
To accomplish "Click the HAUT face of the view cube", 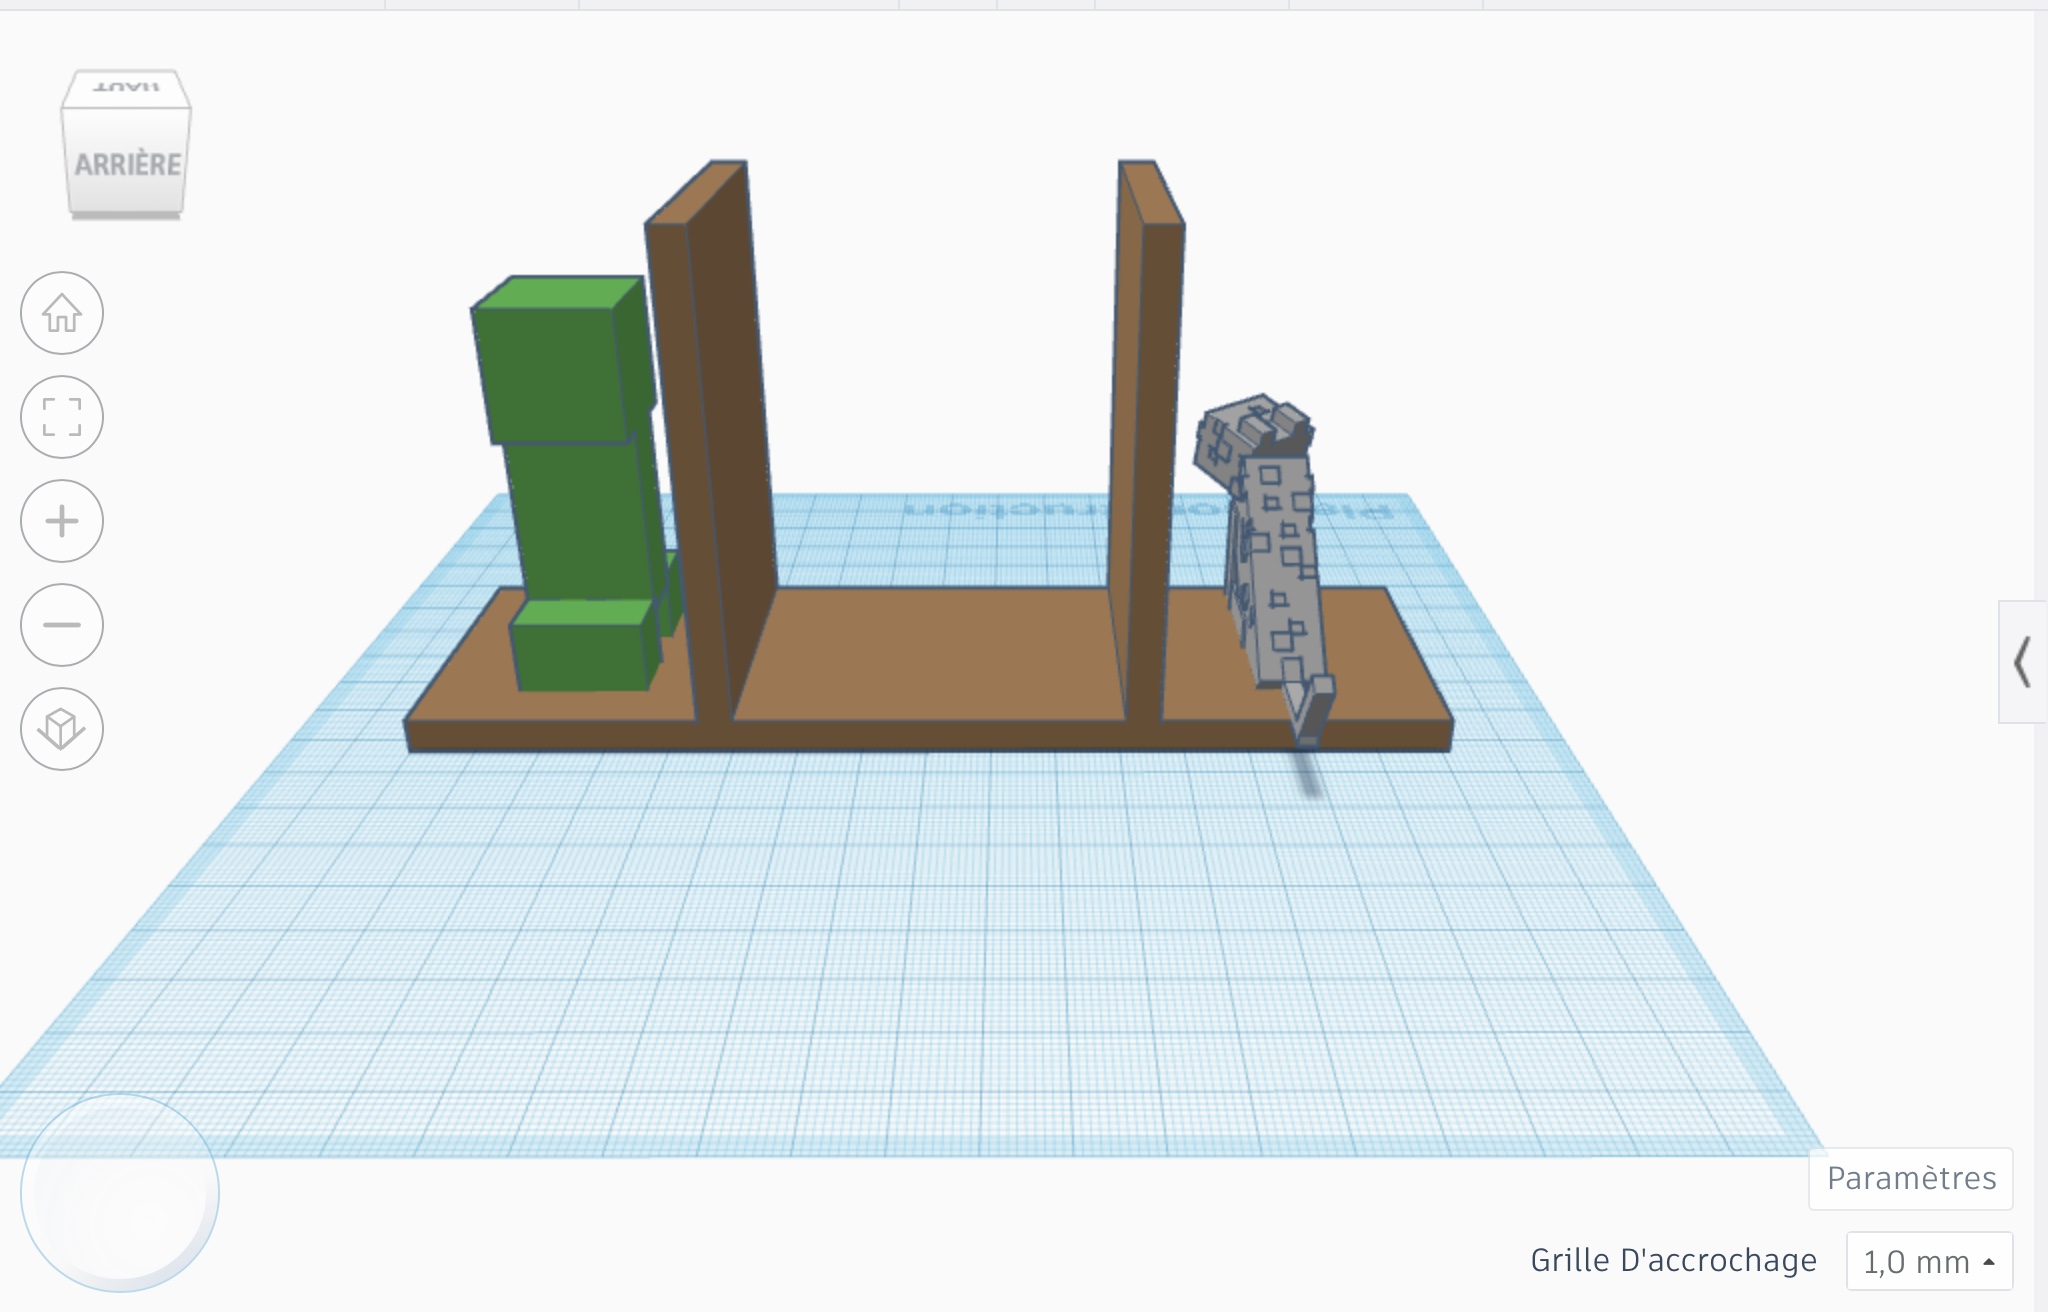I will (x=127, y=90).
